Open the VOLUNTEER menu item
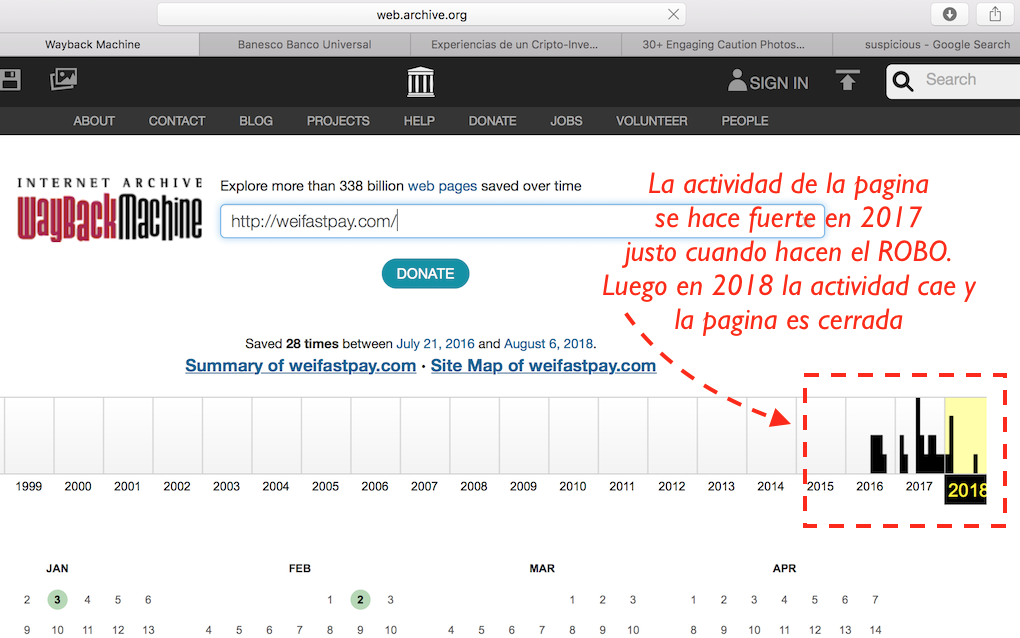The height and width of the screenshot is (638, 1020). click(x=652, y=121)
